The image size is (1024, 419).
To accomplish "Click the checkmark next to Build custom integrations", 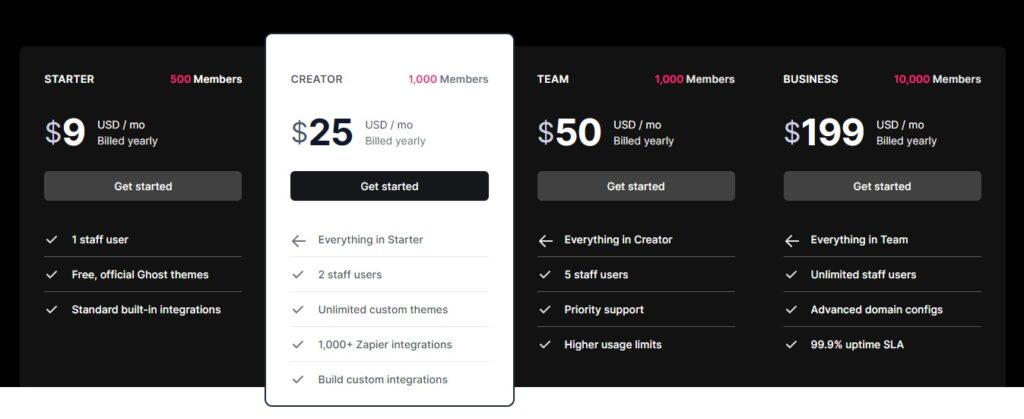I will click(298, 379).
